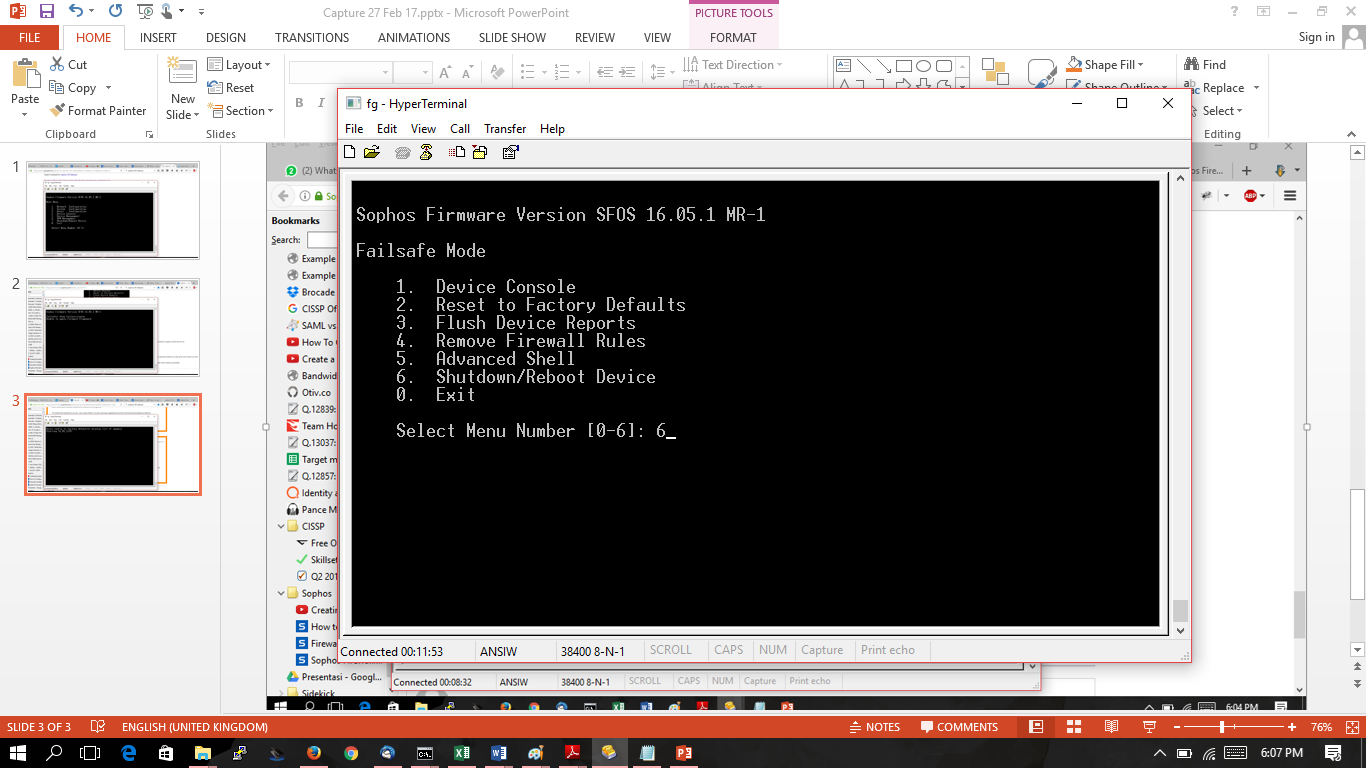Toggle Bold formatting in ribbon
The height and width of the screenshot is (768, 1366).
(x=298, y=103)
